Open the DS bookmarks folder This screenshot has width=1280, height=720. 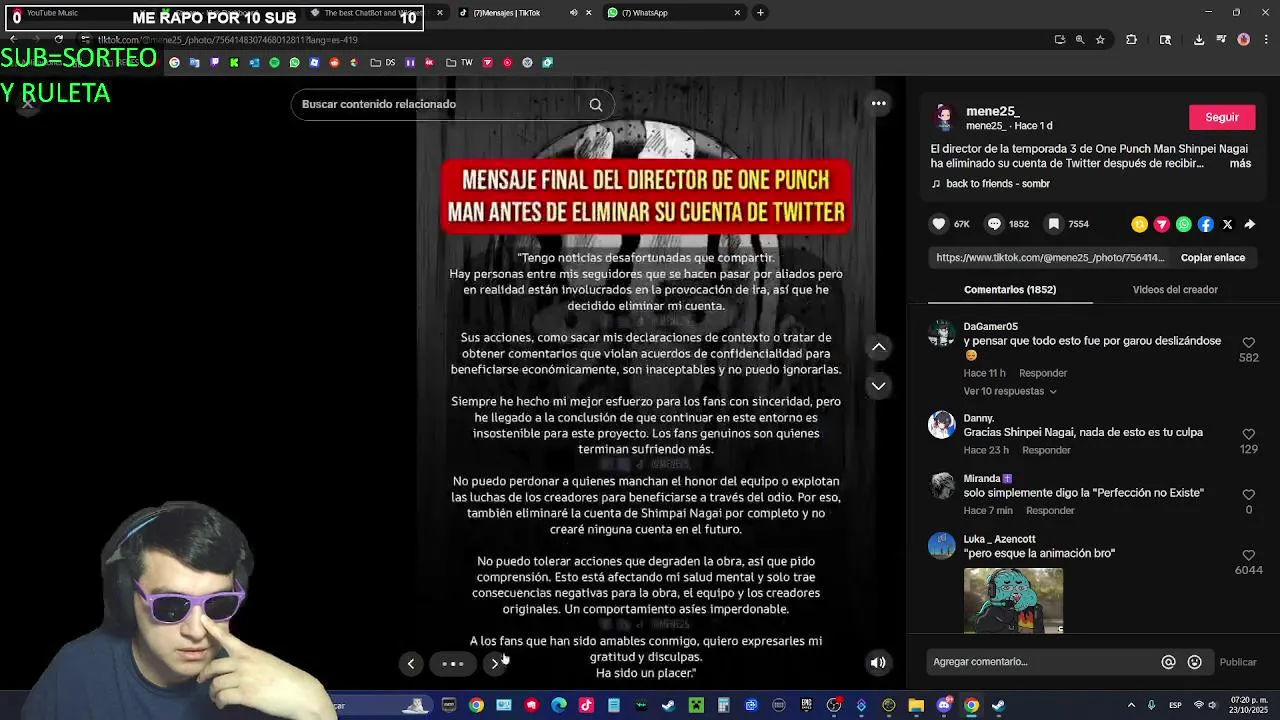382,62
